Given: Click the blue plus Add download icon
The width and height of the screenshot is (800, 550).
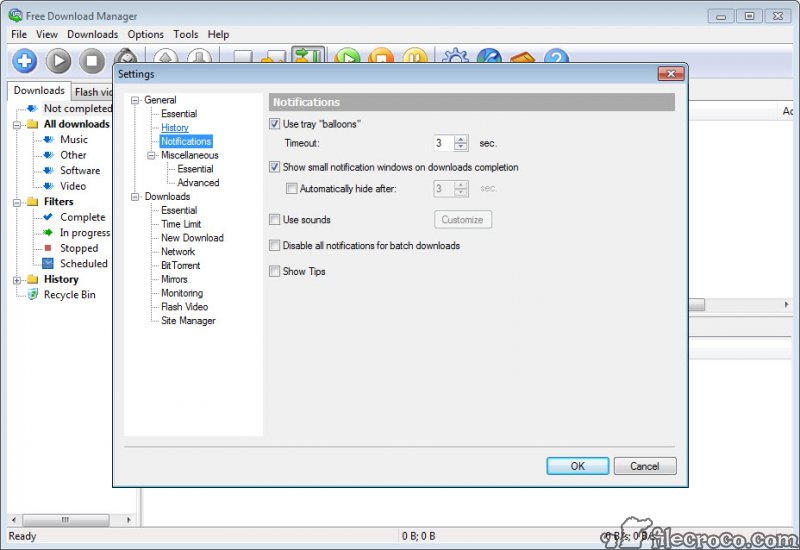Looking at the screenshot, I should coord(24,61).
